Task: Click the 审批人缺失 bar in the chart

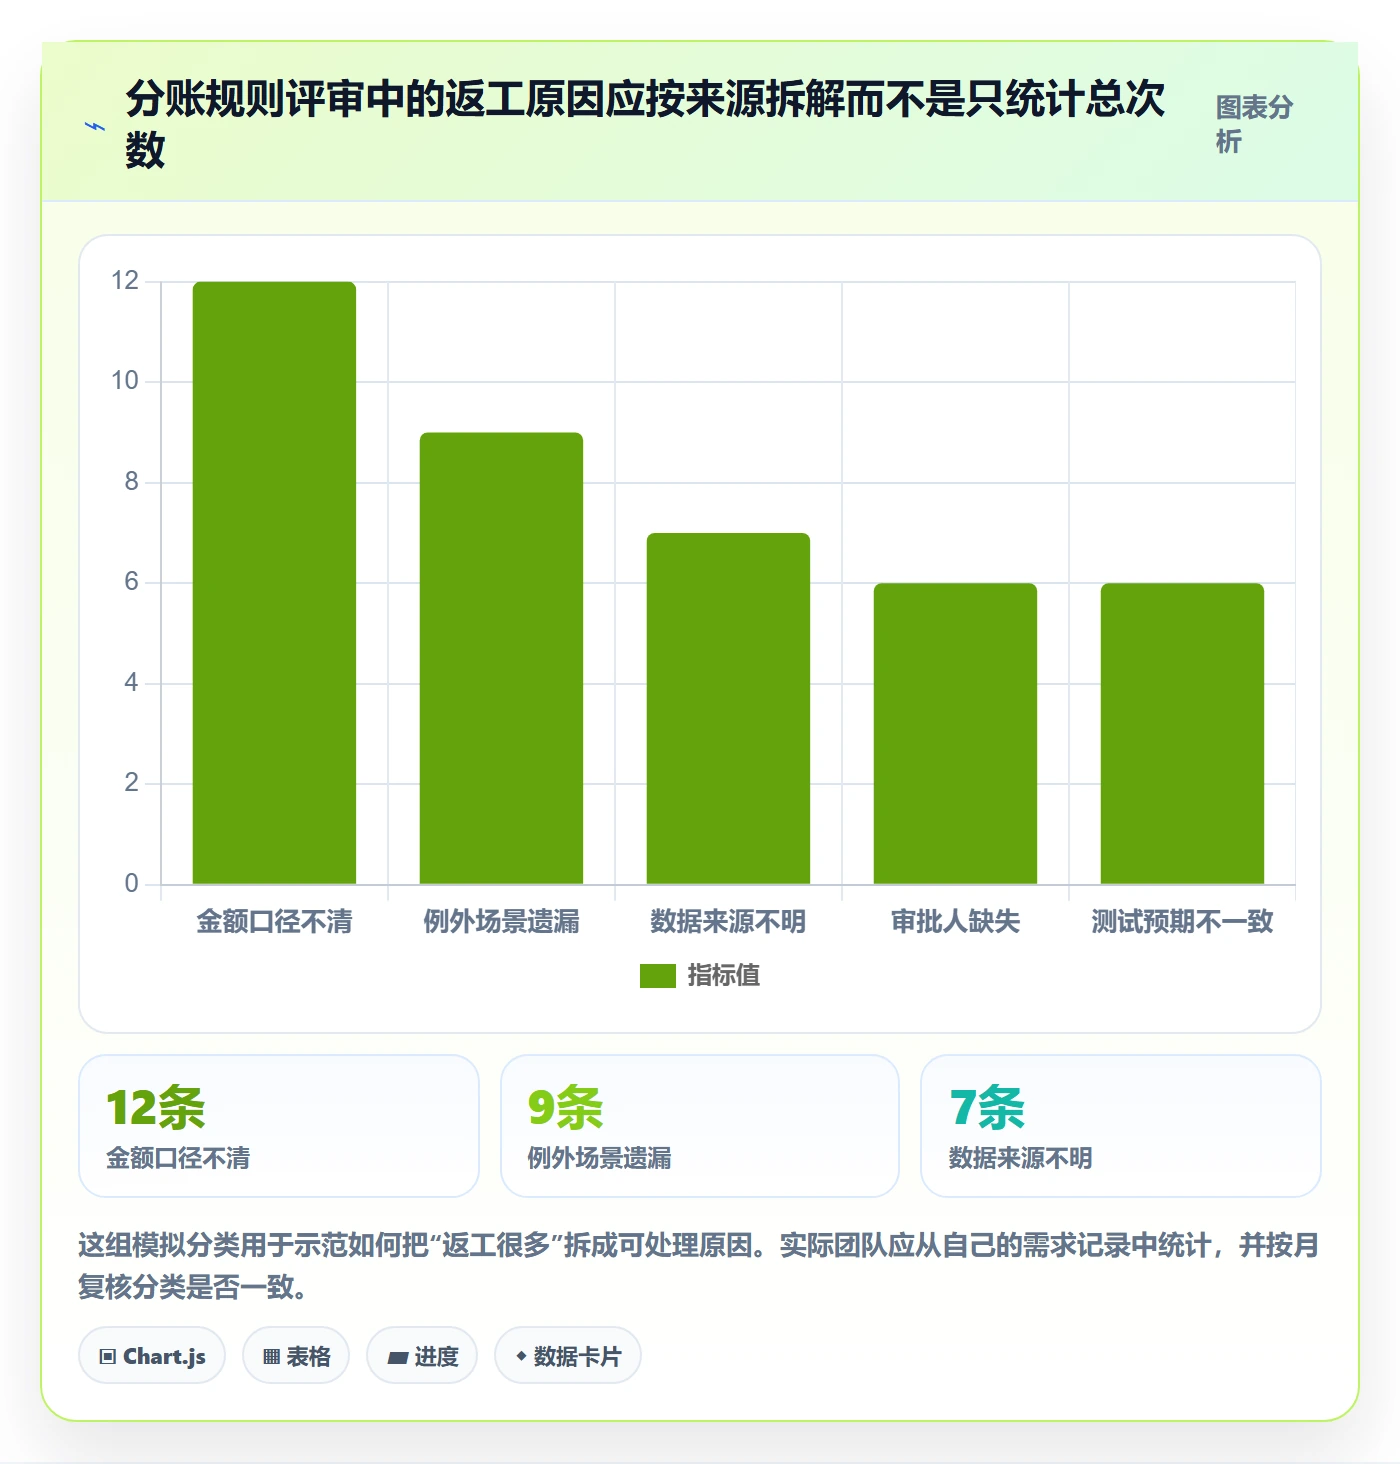Action: point(955,733)
